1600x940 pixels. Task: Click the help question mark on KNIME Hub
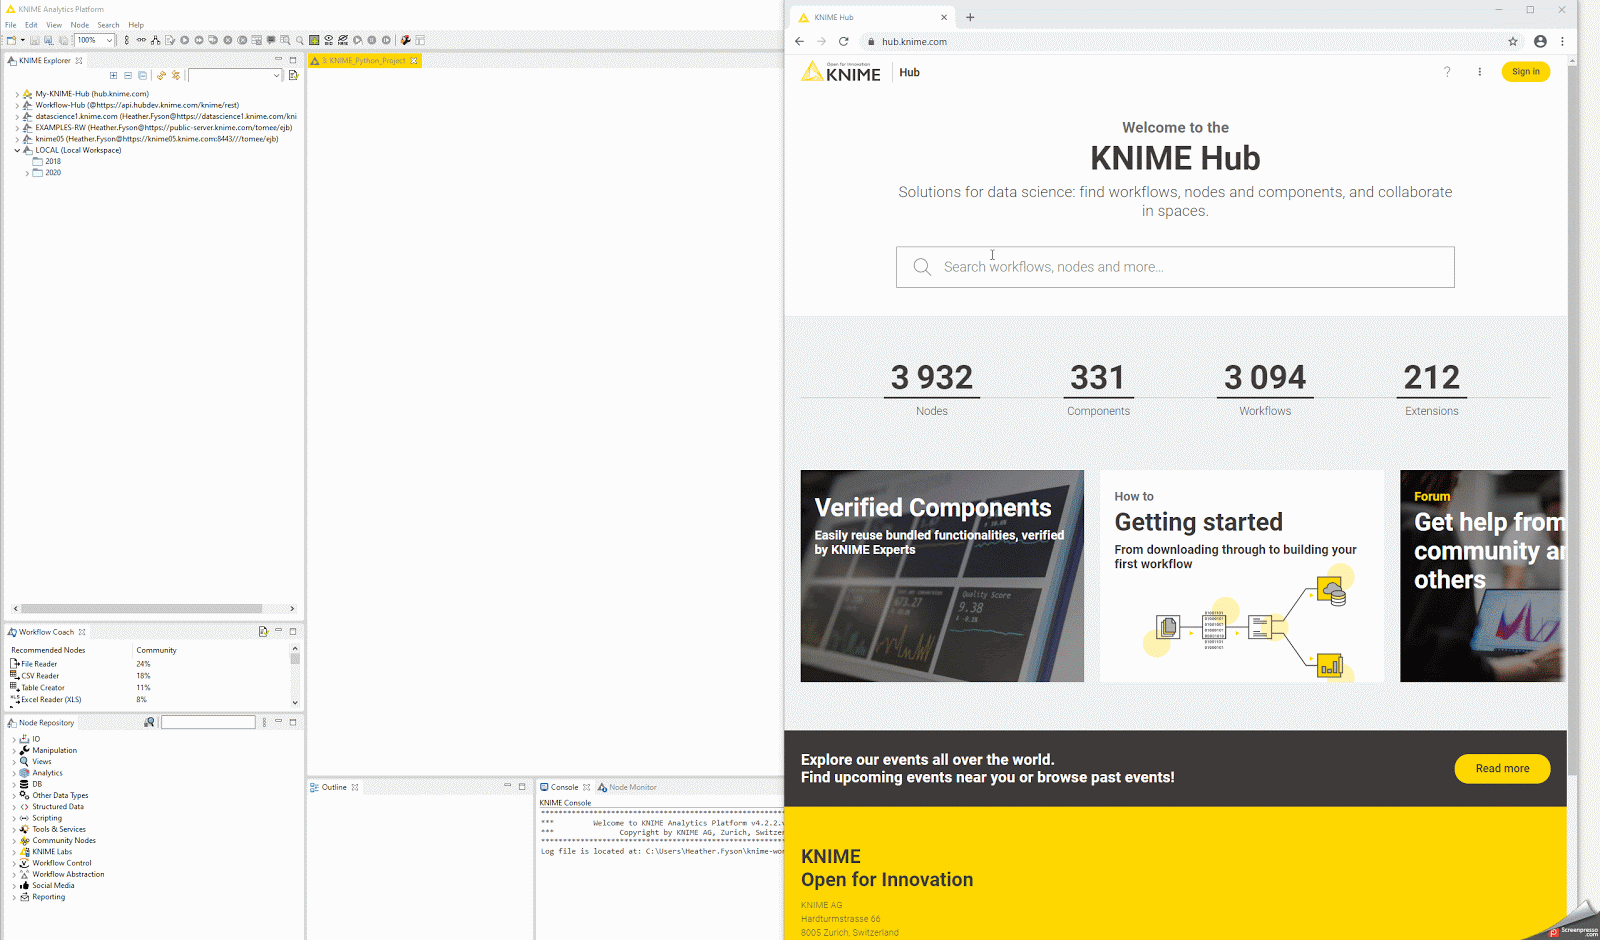pyautogui.click(x=1447, y=72)
